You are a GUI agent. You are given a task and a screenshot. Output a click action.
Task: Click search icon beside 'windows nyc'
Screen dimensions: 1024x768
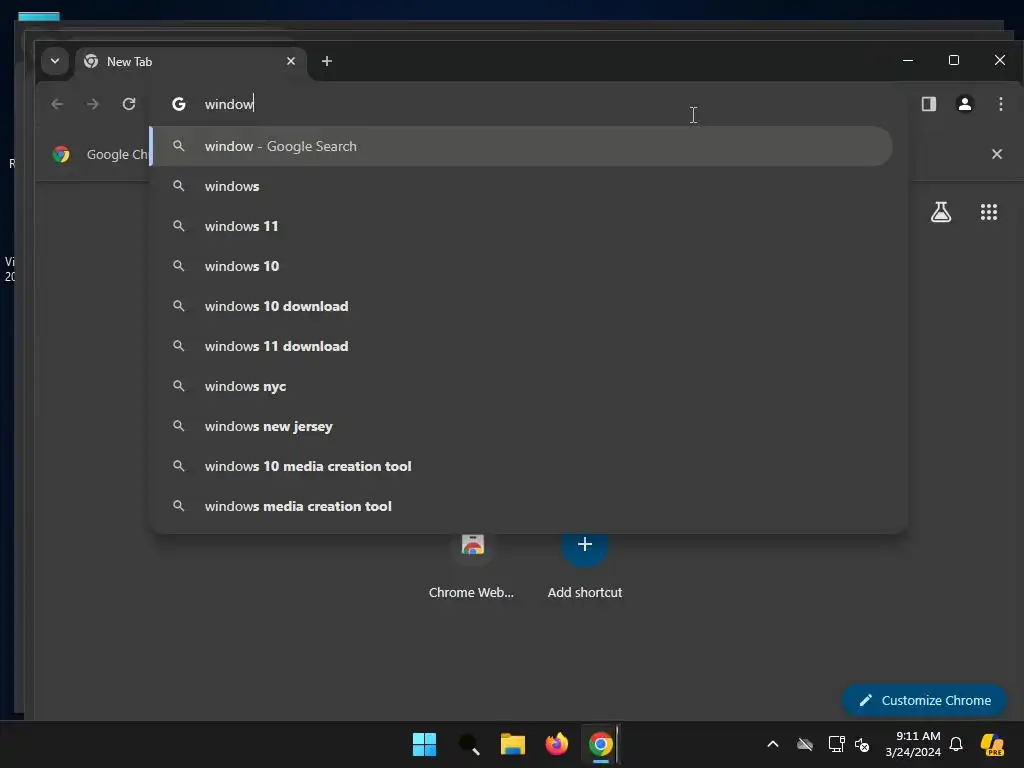pyautogui.click(x=178, y=386)
